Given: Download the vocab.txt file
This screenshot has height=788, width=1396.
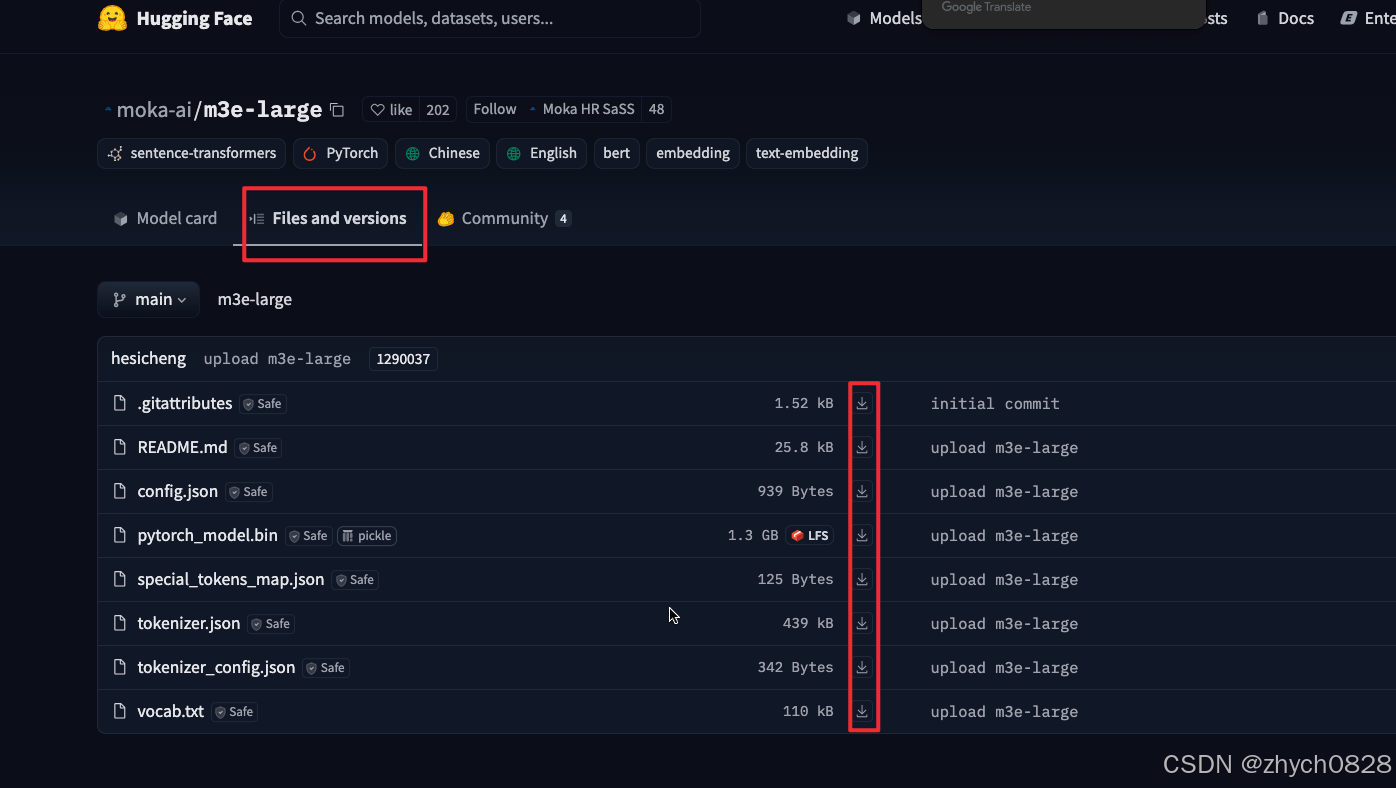Looking at the screenshot, I should point(862,711).
